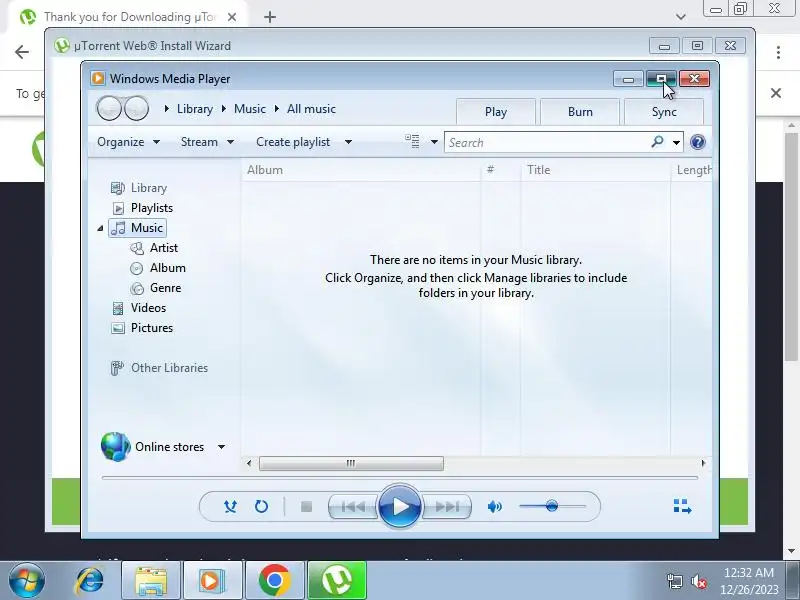800x600 pixels.
Task: Open the Play tab
Action: [x=495, y=112]
